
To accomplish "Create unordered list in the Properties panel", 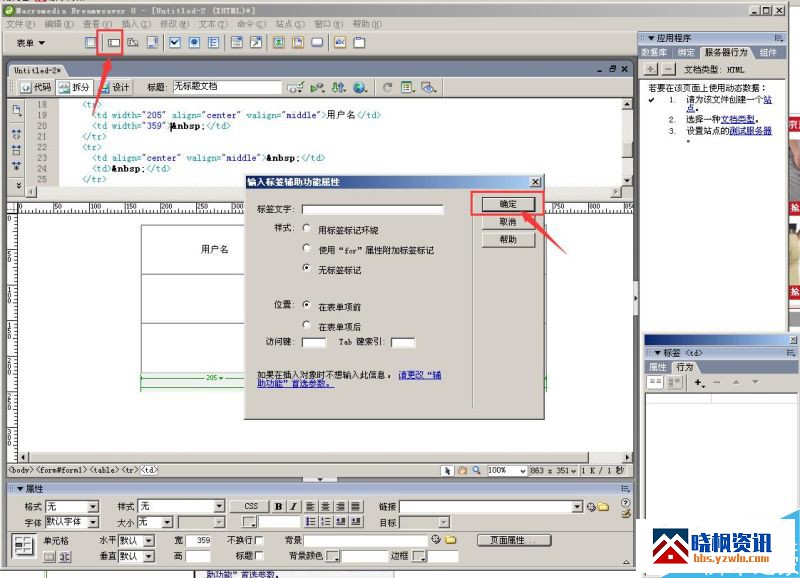I will (310, 522).
